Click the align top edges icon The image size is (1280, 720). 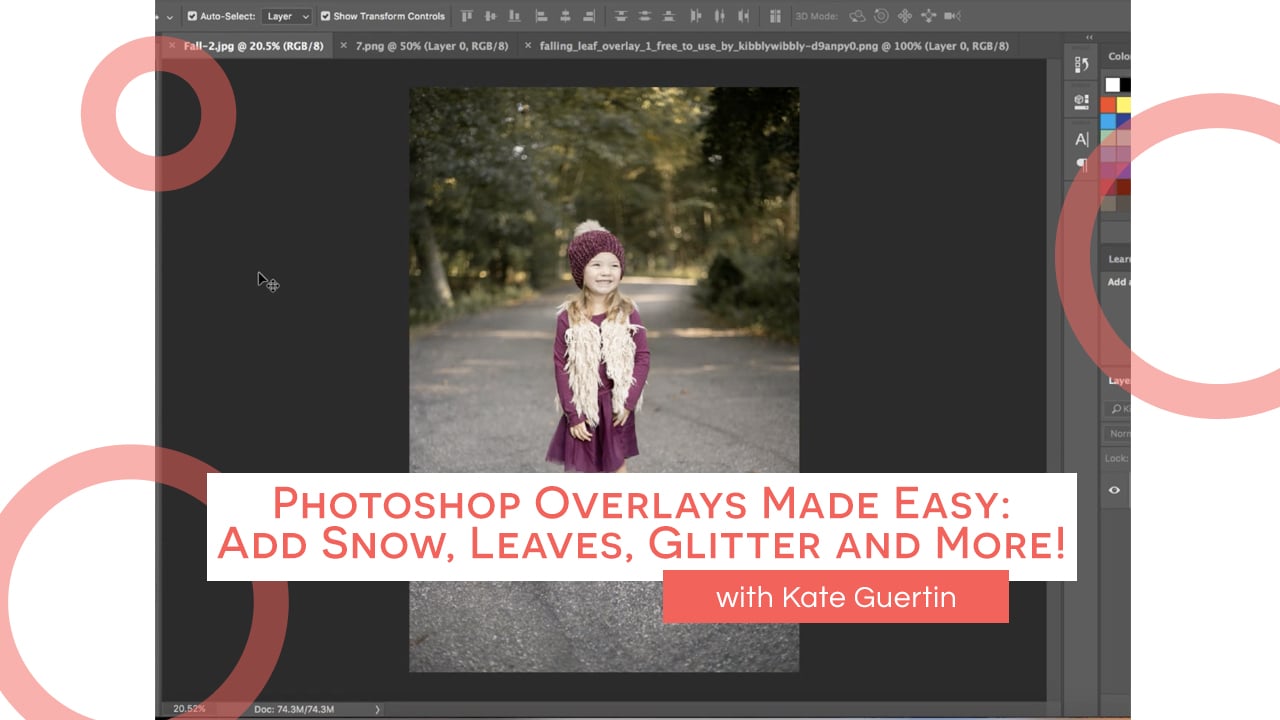[x=467, y=16]
